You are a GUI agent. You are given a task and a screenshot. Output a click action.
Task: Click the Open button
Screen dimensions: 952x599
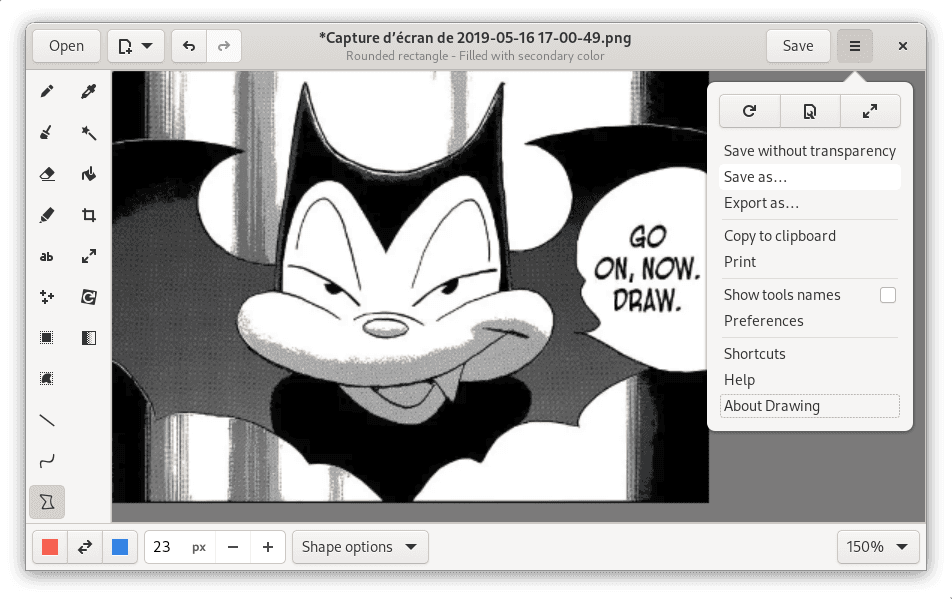click(66, 46)
